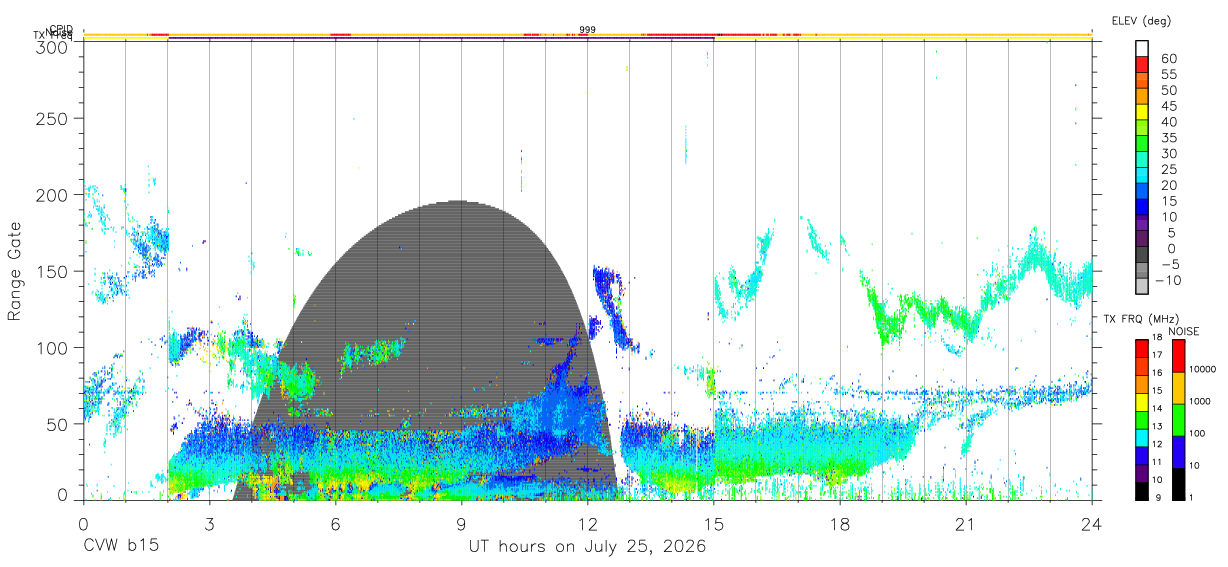Click x-axis hour label 9
1228x567 pixels.
[x=461, y=523]
